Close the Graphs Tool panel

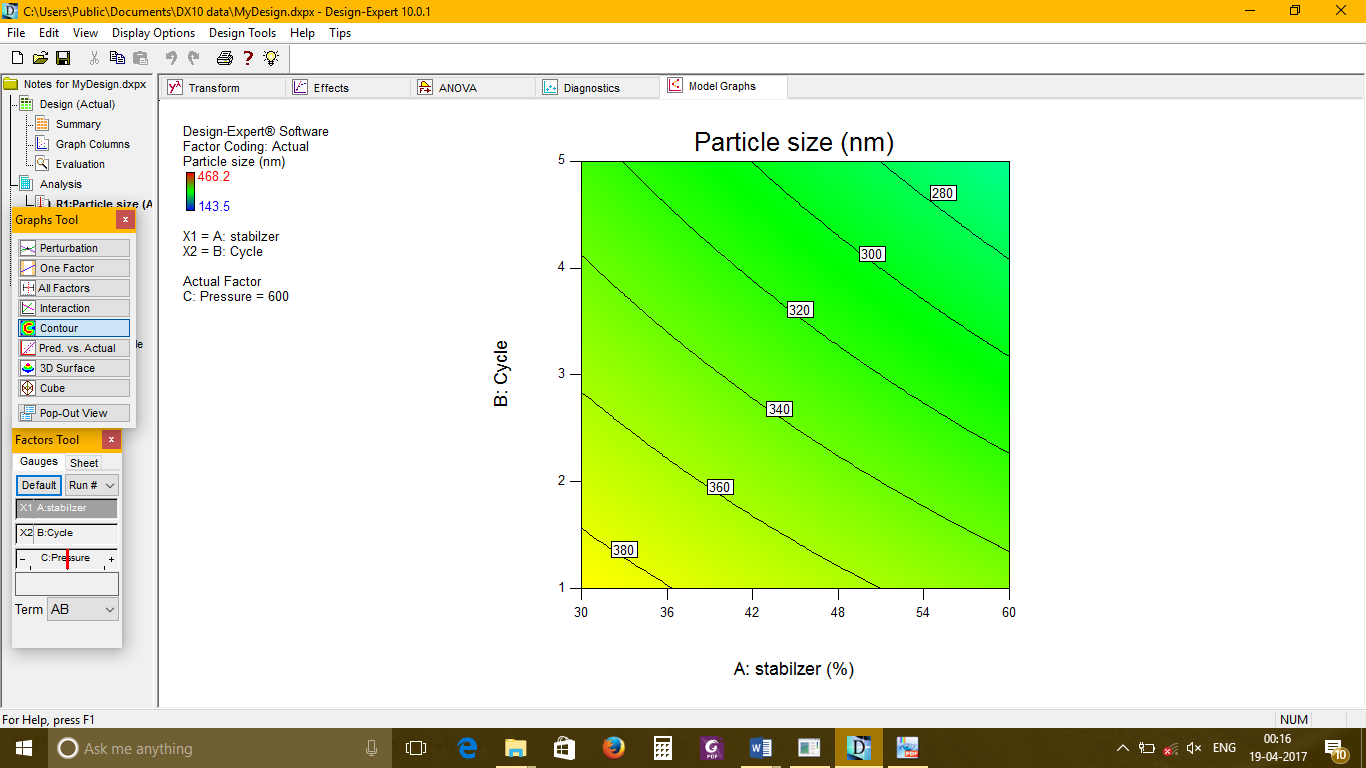pos(125,220)
